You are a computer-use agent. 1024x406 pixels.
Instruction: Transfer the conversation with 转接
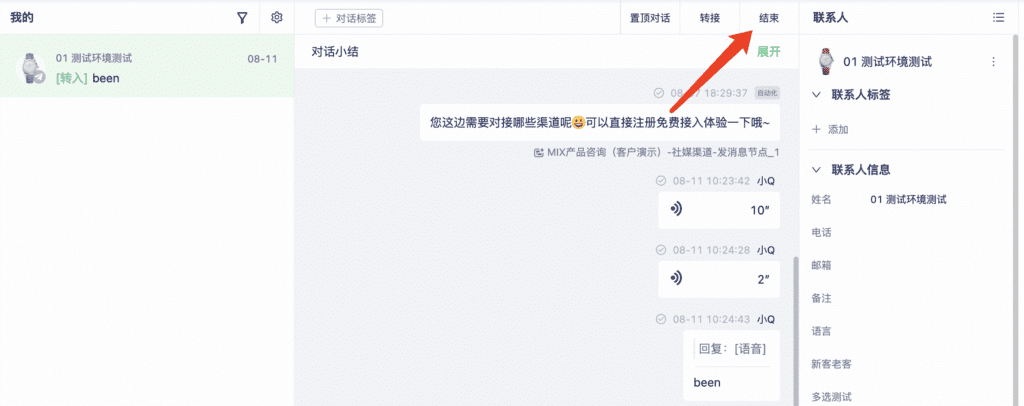tap(710, 18)
